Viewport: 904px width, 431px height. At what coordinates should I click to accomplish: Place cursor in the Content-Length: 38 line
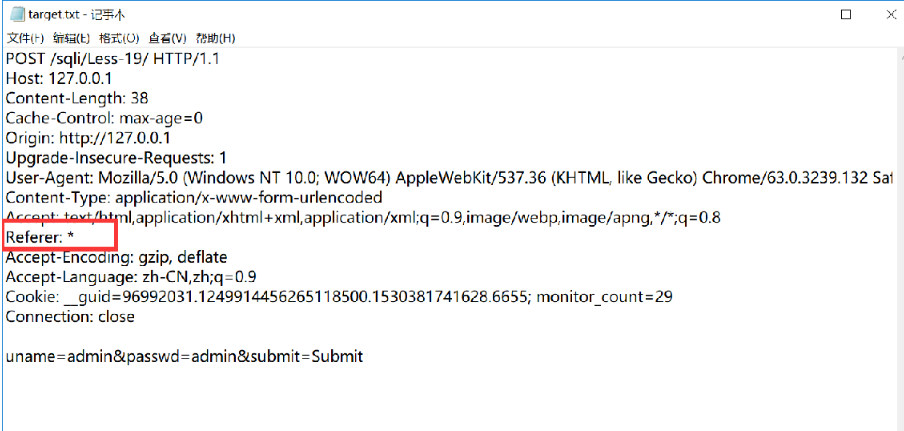pyautogui.click(x=76, y=98)
